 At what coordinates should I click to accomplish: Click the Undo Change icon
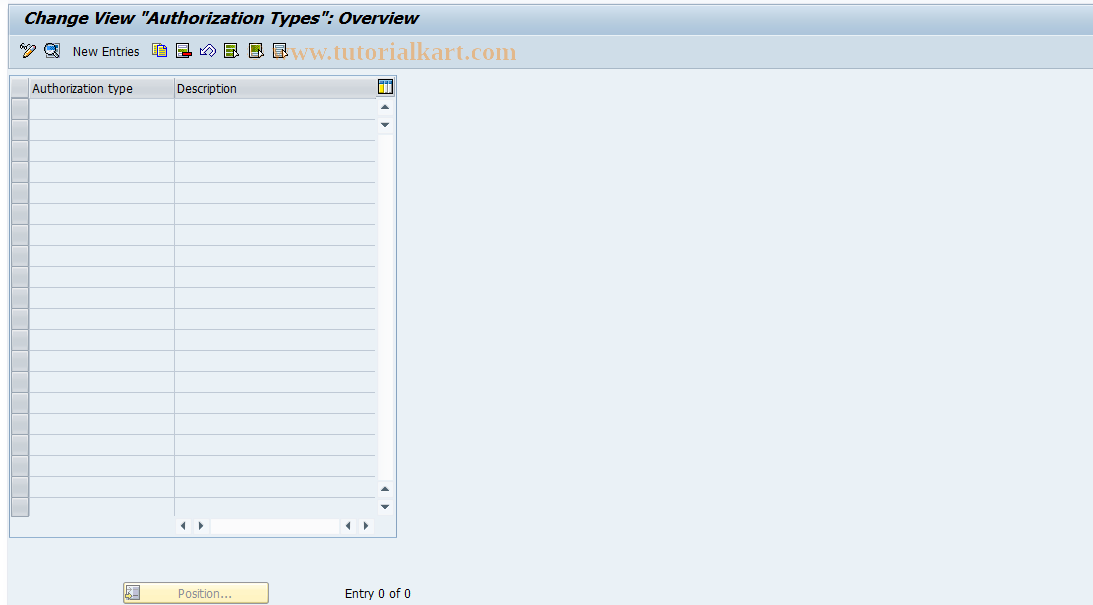coord(208,51)
